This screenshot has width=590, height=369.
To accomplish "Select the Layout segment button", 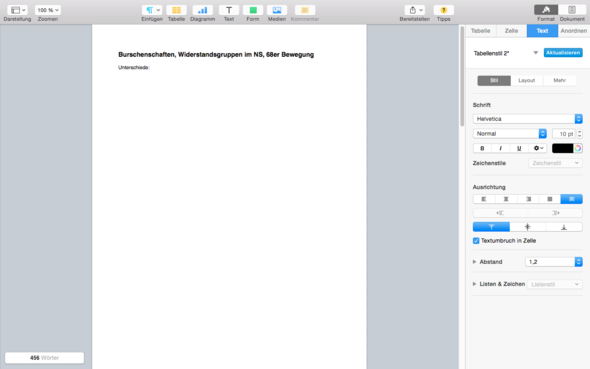I will coord(526,80).
